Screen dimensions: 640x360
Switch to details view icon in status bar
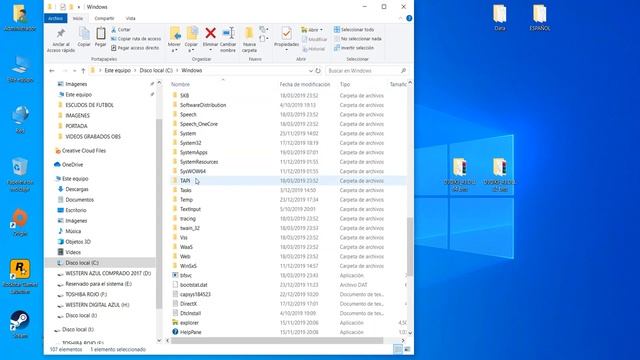pyautogui.click(x=398, y=349)
